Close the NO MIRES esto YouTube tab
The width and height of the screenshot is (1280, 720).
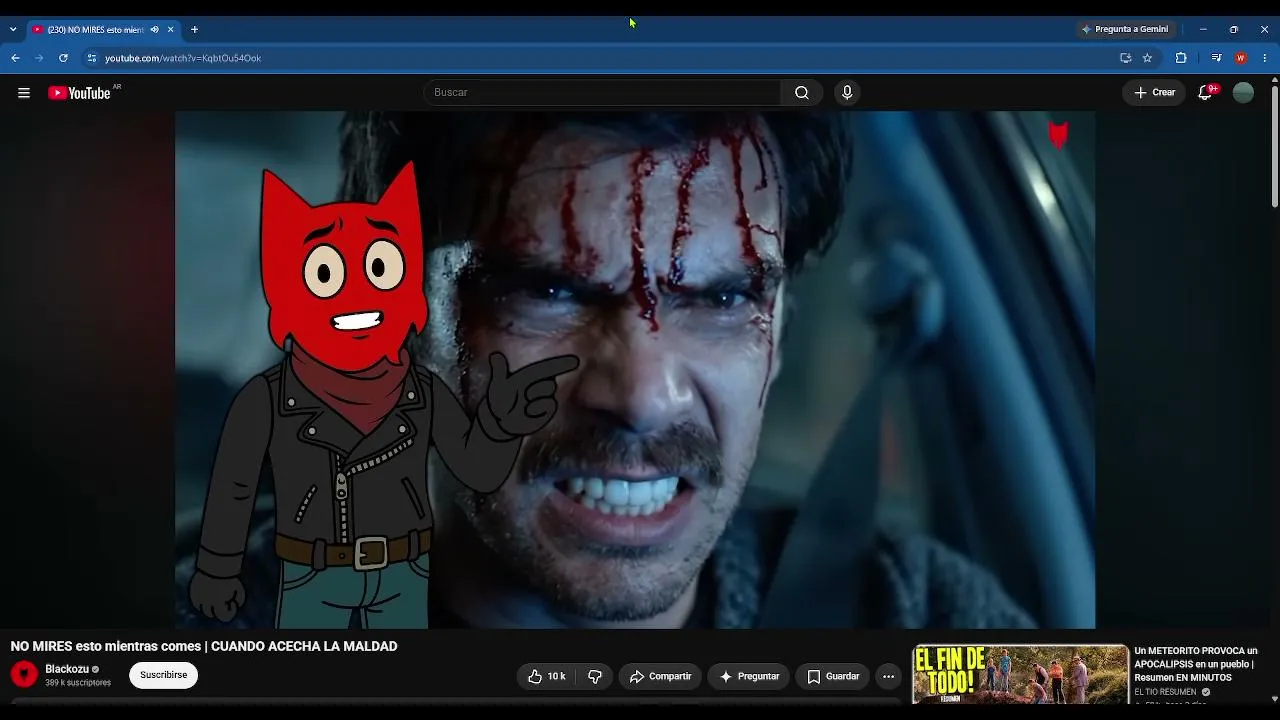click(171, 30)
